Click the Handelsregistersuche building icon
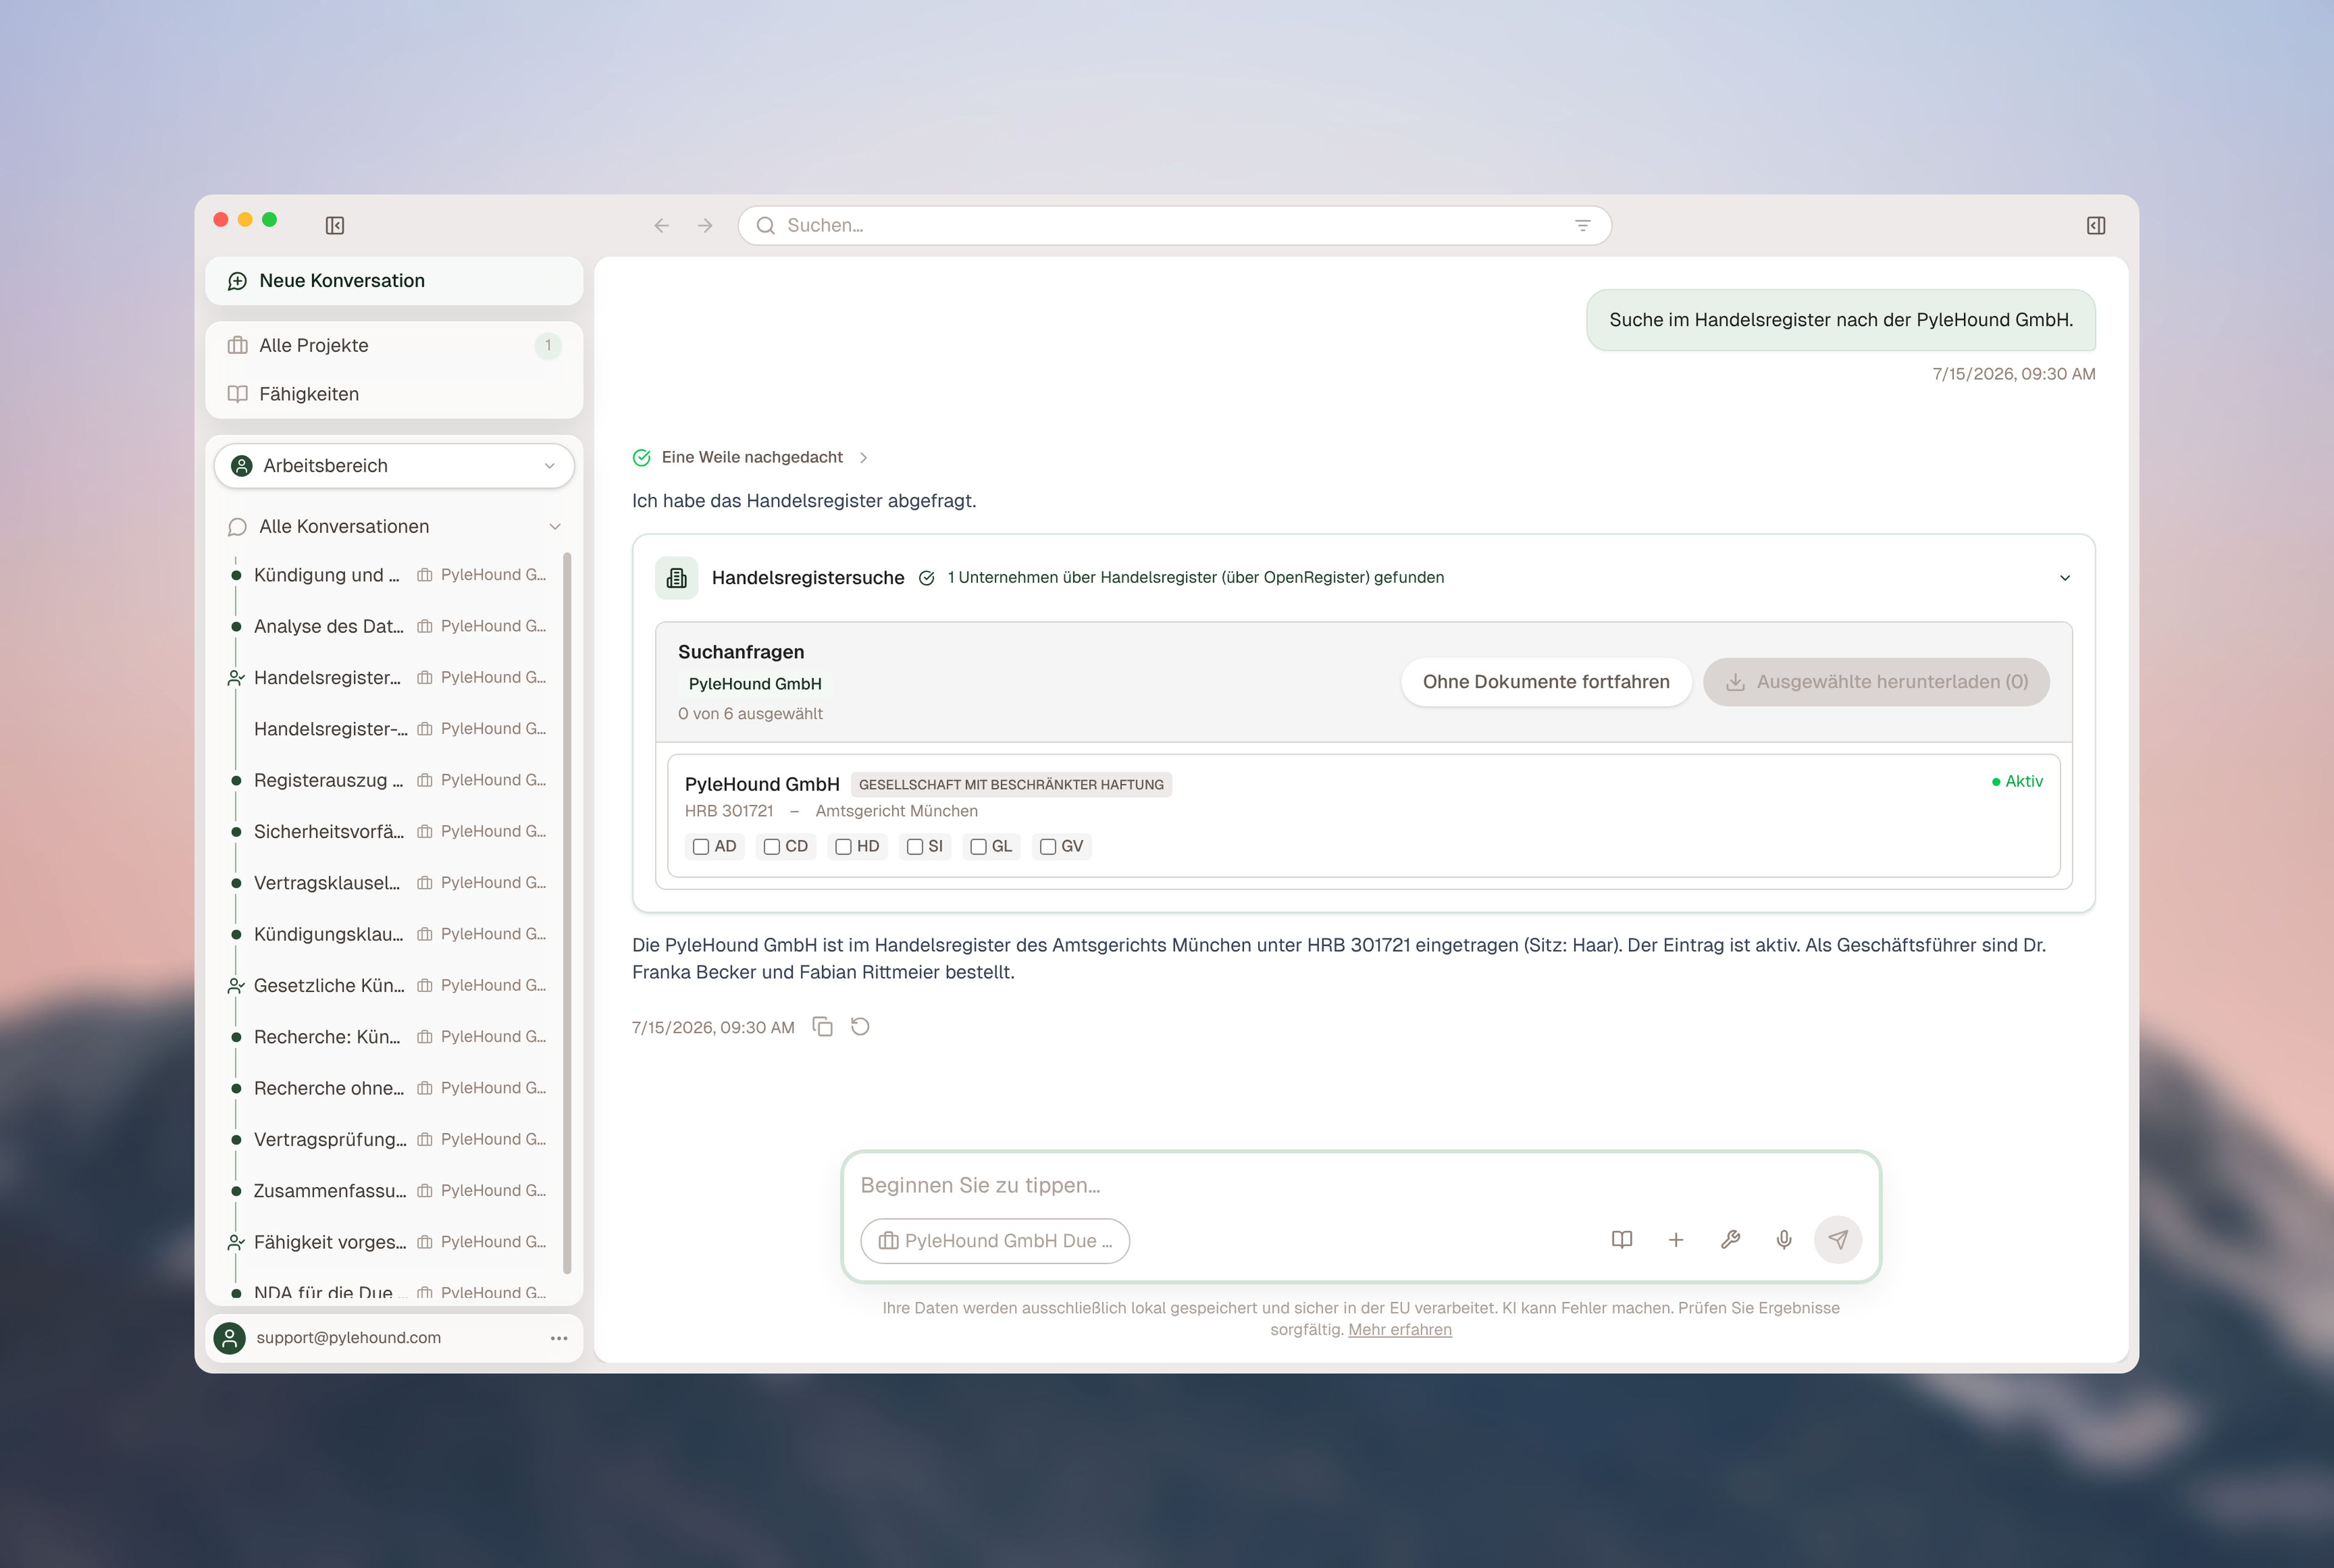Screen dimensions: 2334x1568 (677, 578)
